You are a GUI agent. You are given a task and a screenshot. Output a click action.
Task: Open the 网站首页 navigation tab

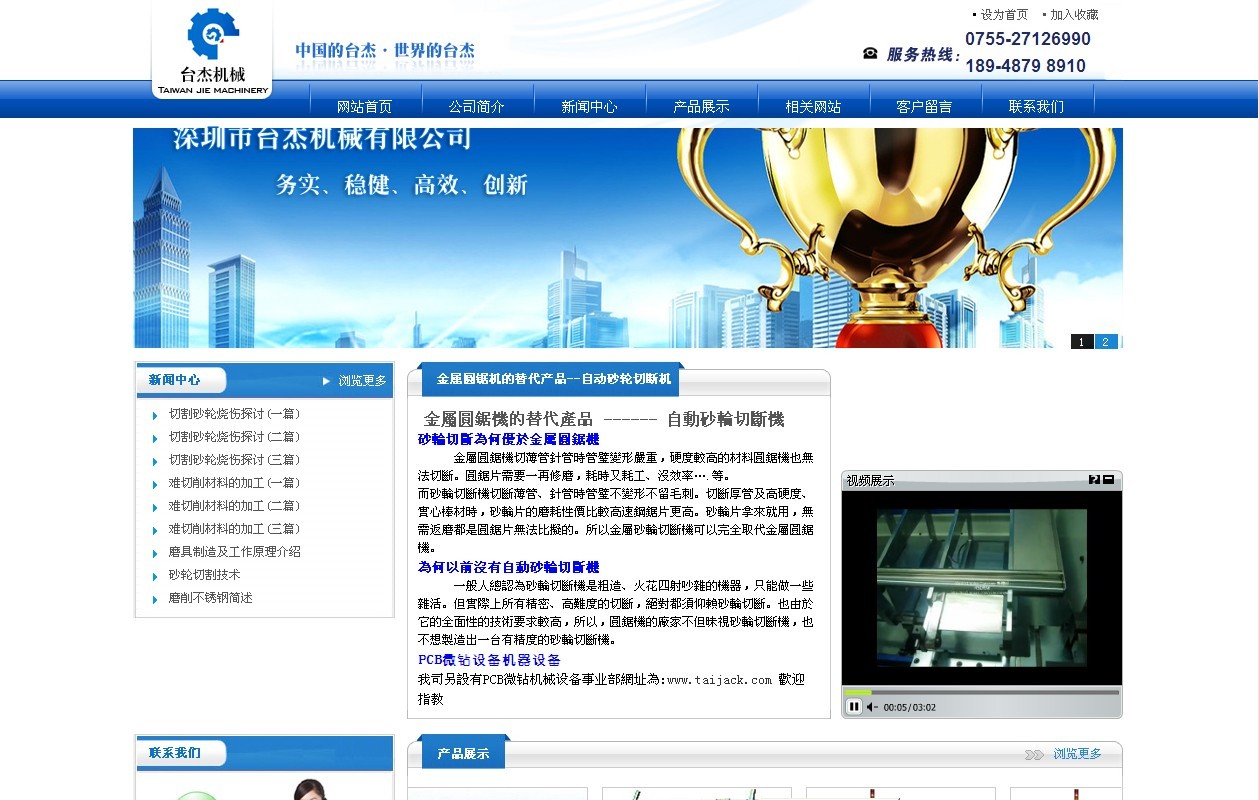click(x=364, y=106)
